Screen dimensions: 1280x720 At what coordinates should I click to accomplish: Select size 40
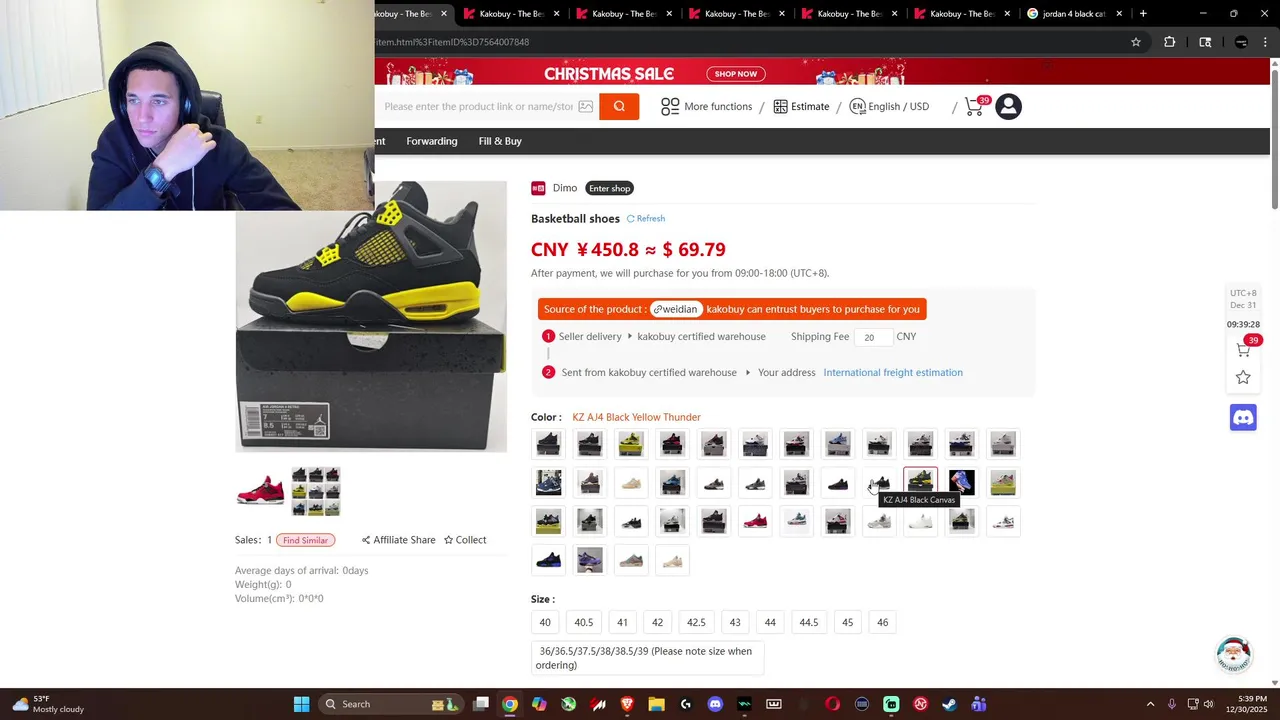click(545, 622)
